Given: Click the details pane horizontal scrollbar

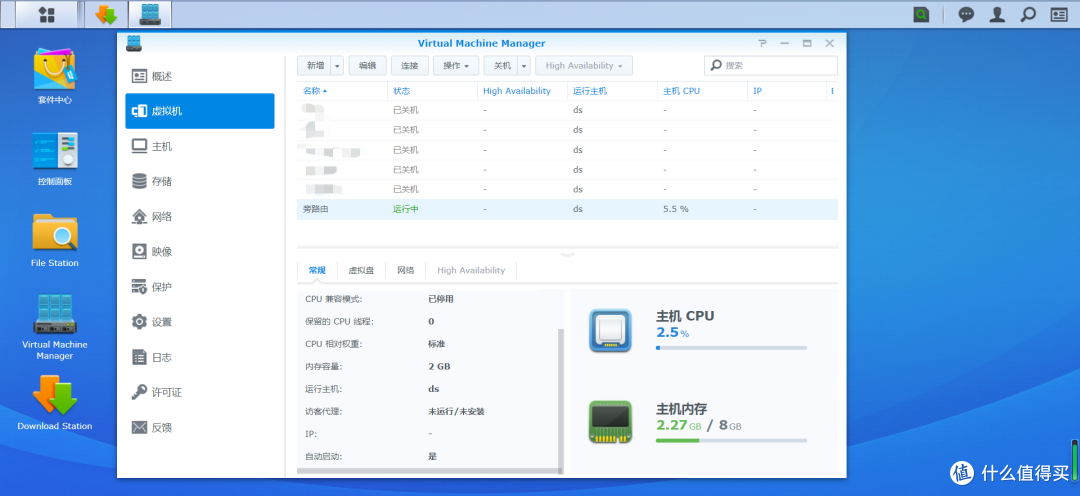Looking at the screenshot, I should coord(430,471).
